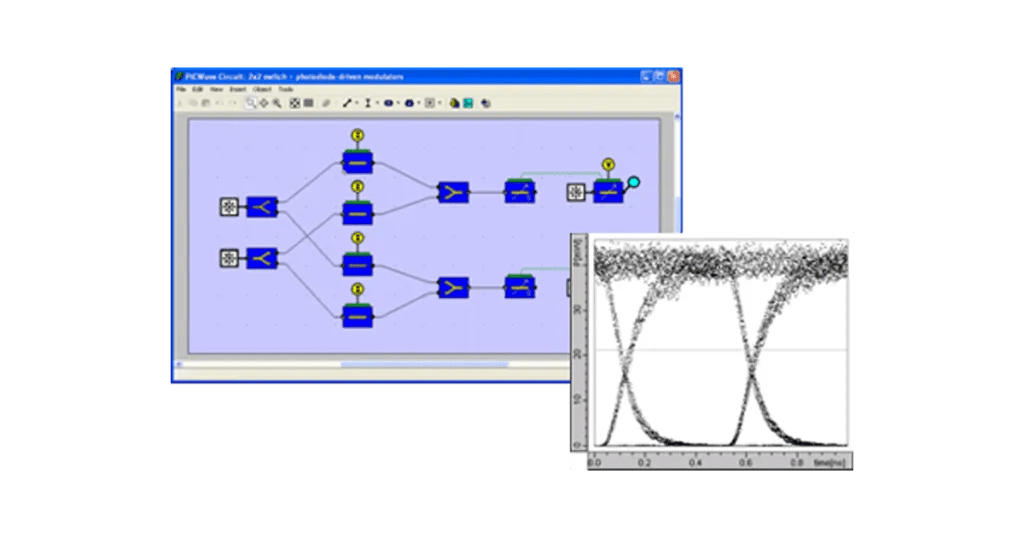Screen dimensions: 1024x538
Task: Click the cyan square toolbar icon
Action: [468, 103]
